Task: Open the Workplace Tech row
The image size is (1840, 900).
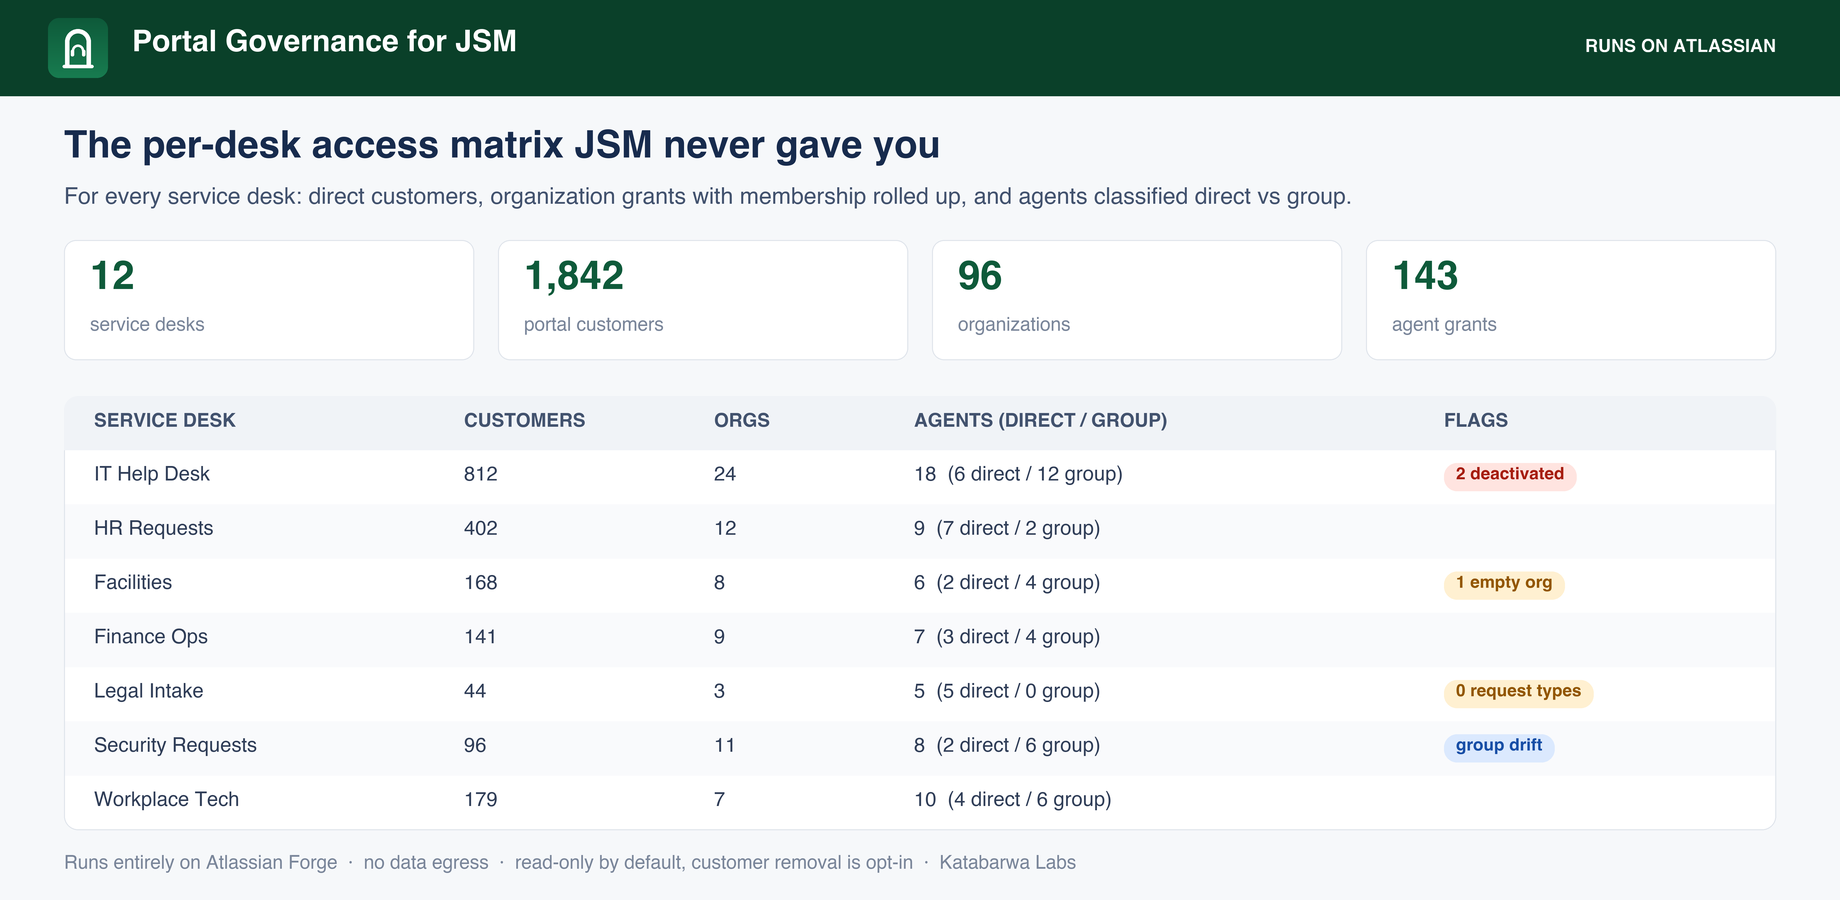Action: (x=920, y=800)
